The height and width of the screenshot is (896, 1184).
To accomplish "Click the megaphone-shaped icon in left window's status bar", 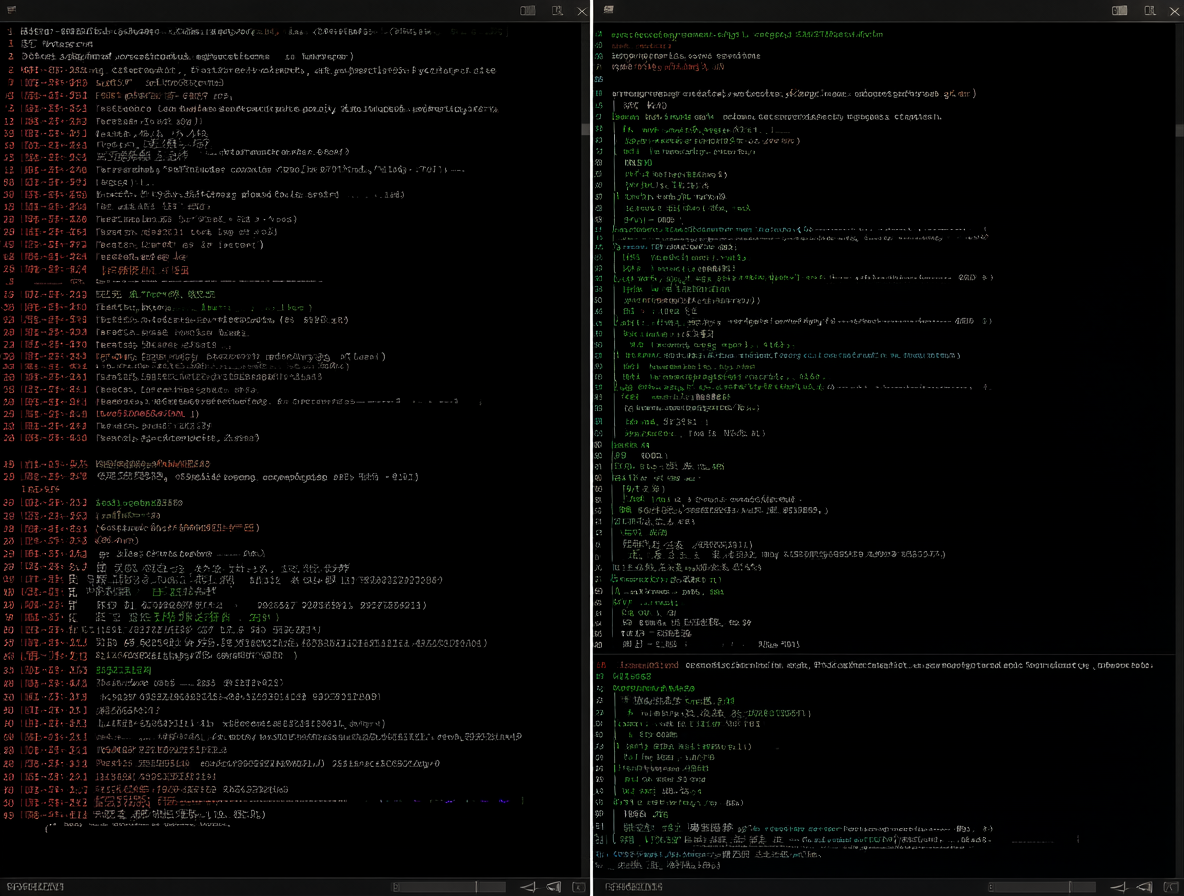I will pos(553,887).
